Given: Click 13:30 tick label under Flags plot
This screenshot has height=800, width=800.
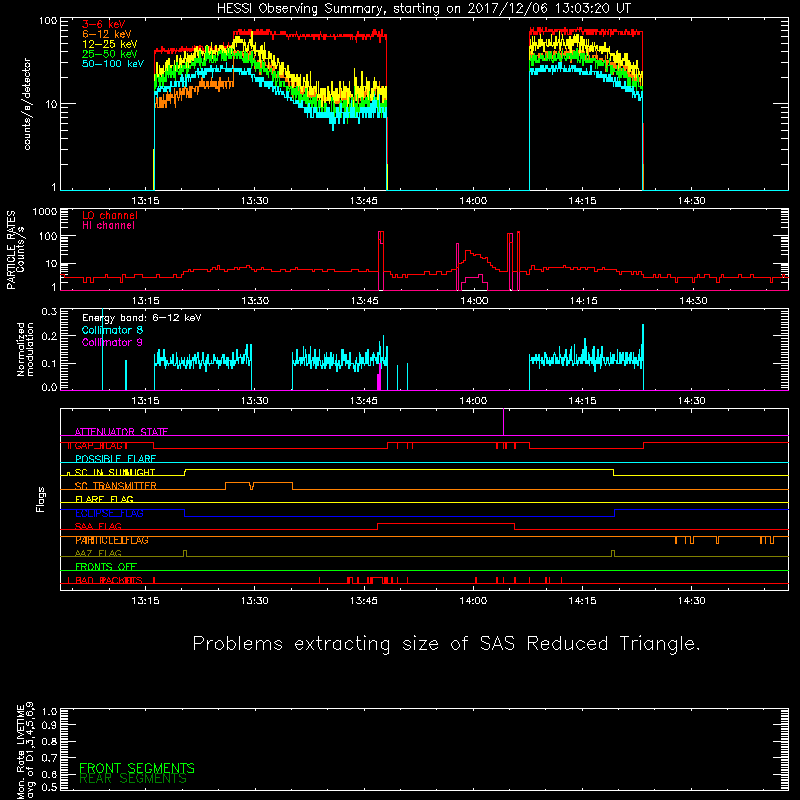Looking at the screenshot, I should (x=255, y=601).
